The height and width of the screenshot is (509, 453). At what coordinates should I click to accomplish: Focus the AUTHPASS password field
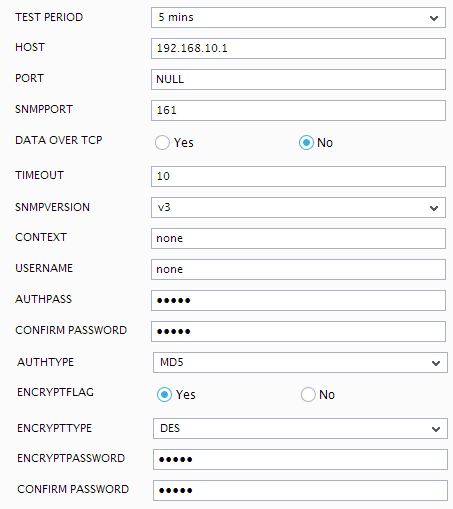(298, 300)
